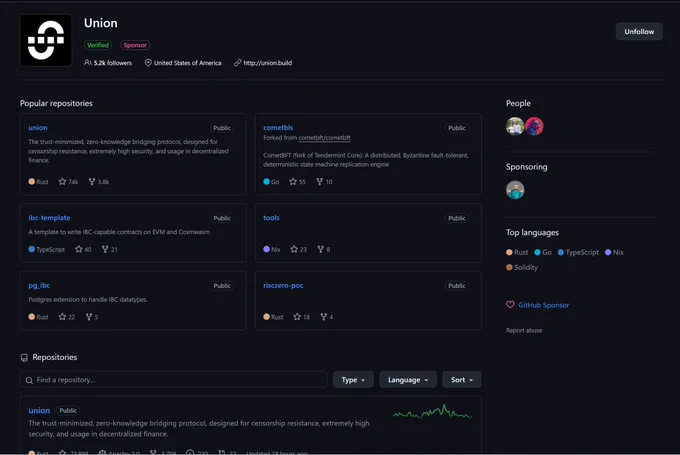Click the heart icon beside GitHub Sponsor

pos(510,305)
